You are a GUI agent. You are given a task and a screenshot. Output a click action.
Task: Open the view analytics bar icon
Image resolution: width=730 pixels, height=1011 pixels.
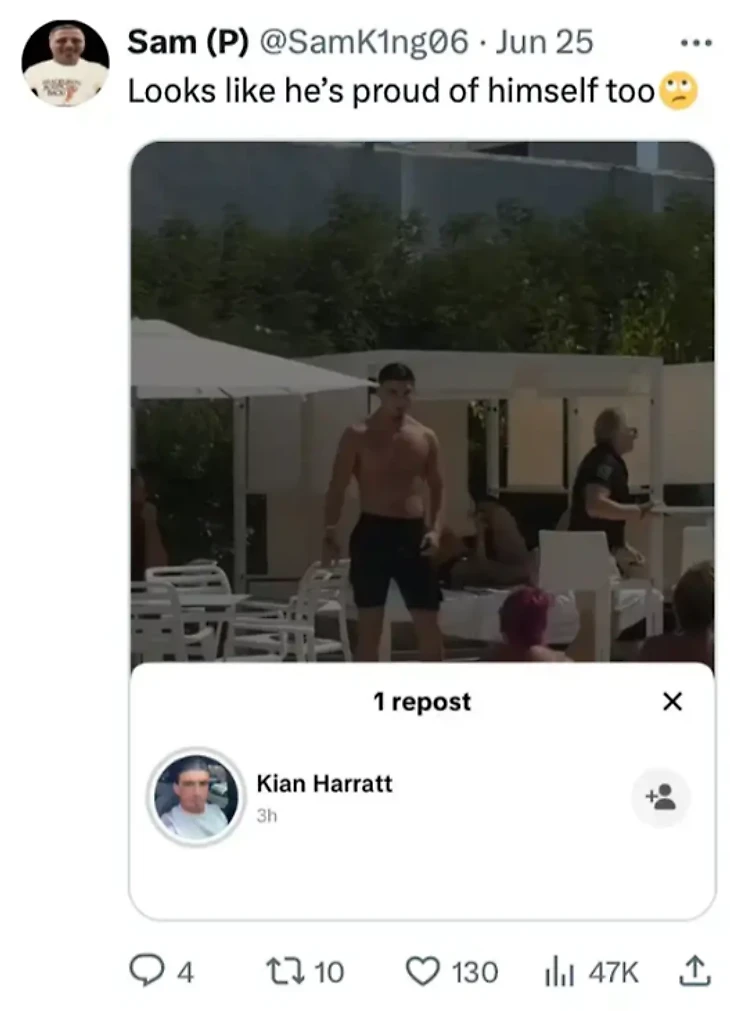(x=559, y=973)
